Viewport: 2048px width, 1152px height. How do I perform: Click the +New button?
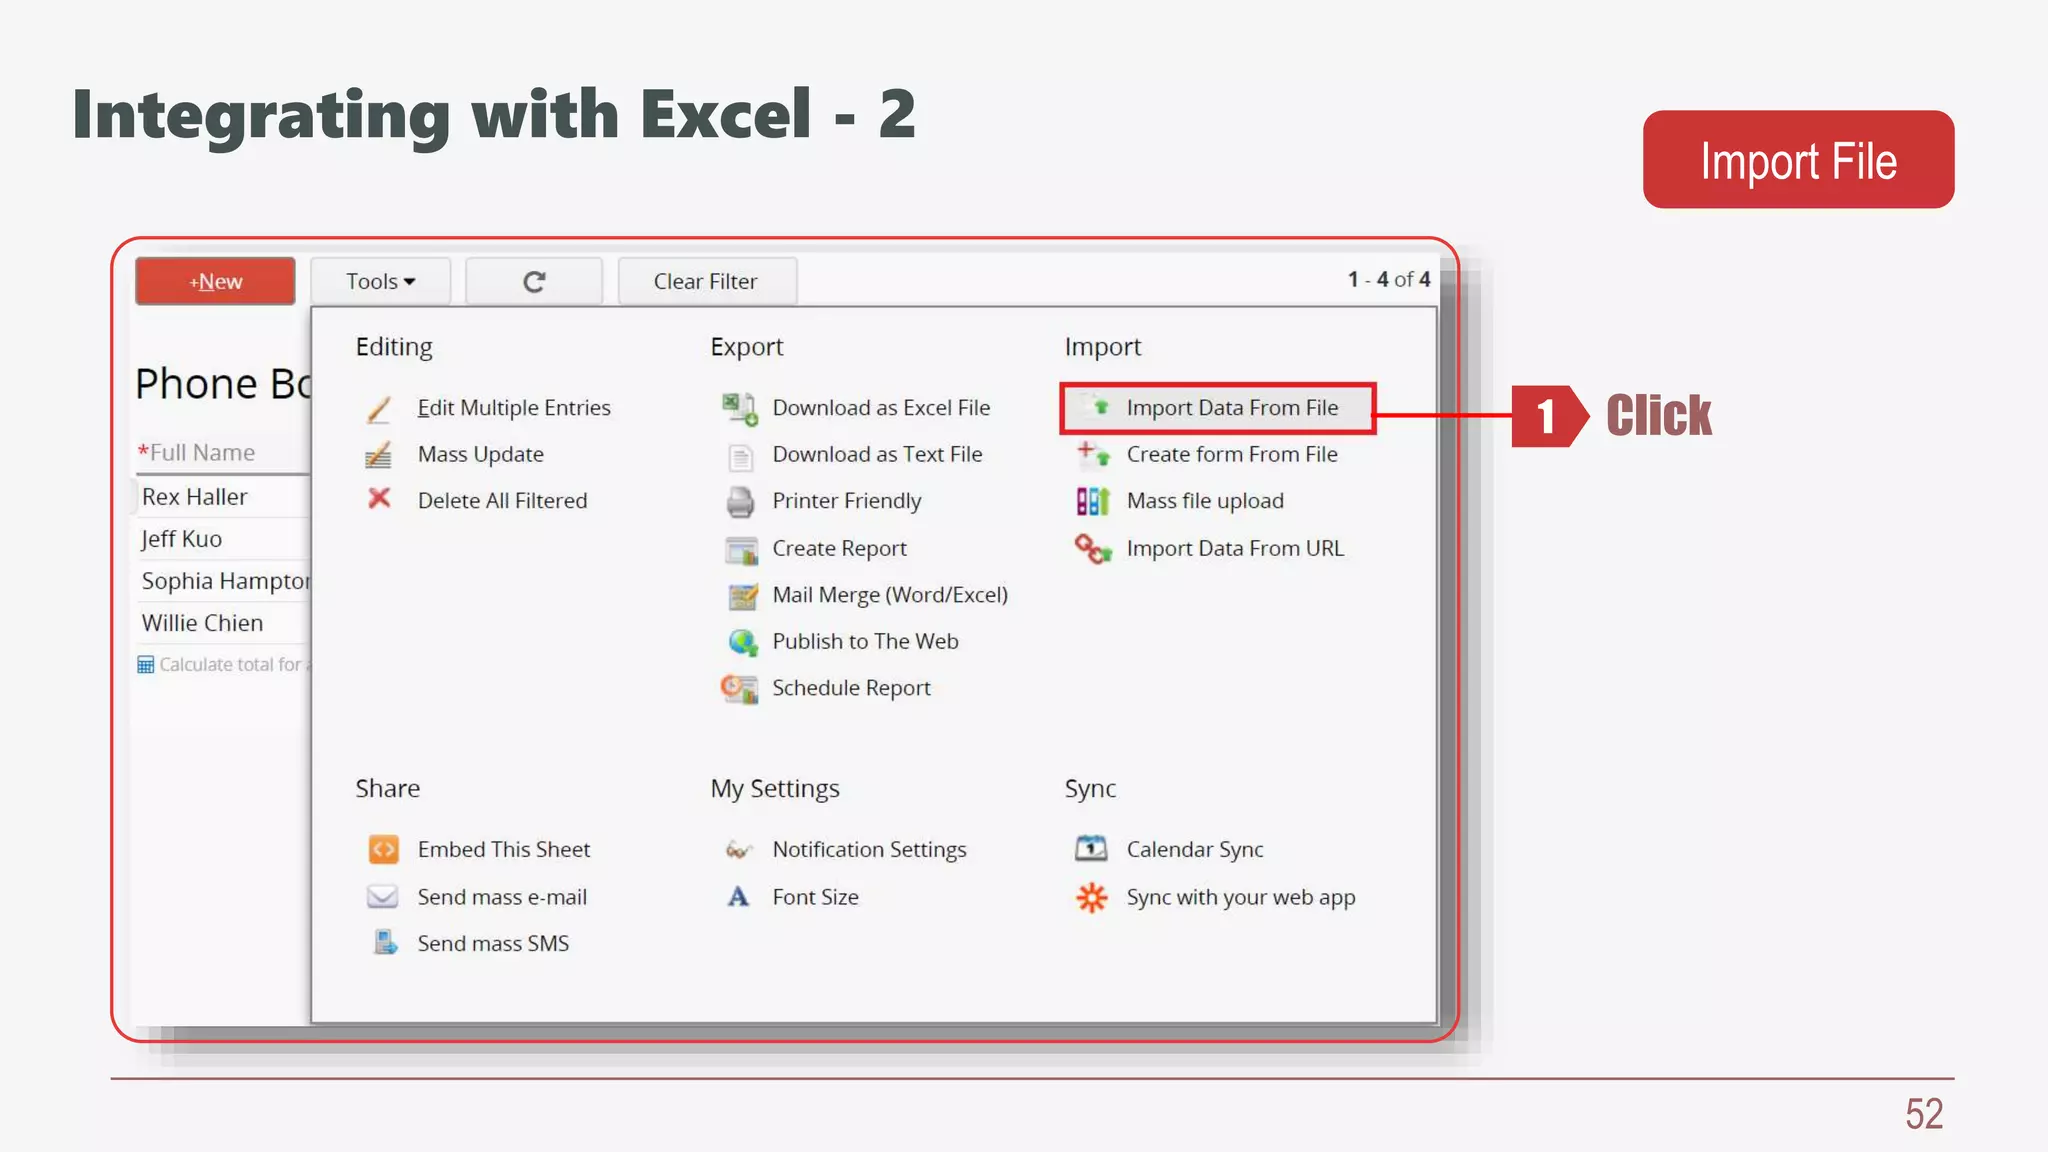(x=215, y=281)
